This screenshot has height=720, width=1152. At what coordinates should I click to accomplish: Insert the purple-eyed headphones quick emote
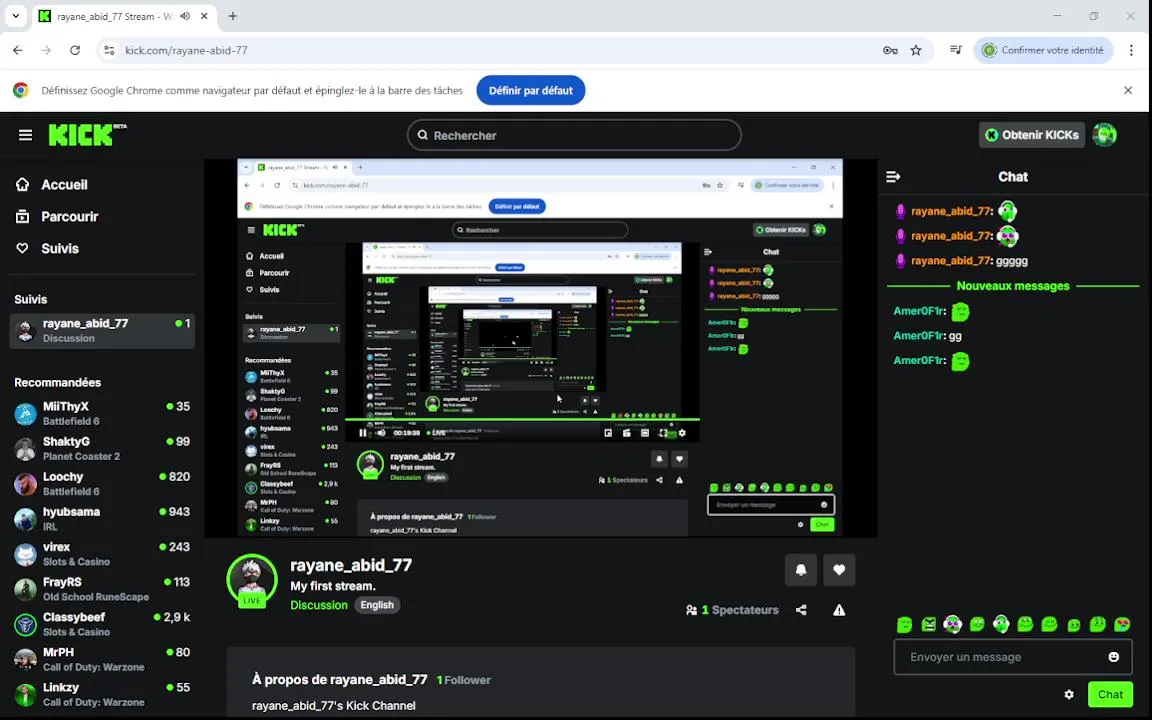tap(953, 624)
